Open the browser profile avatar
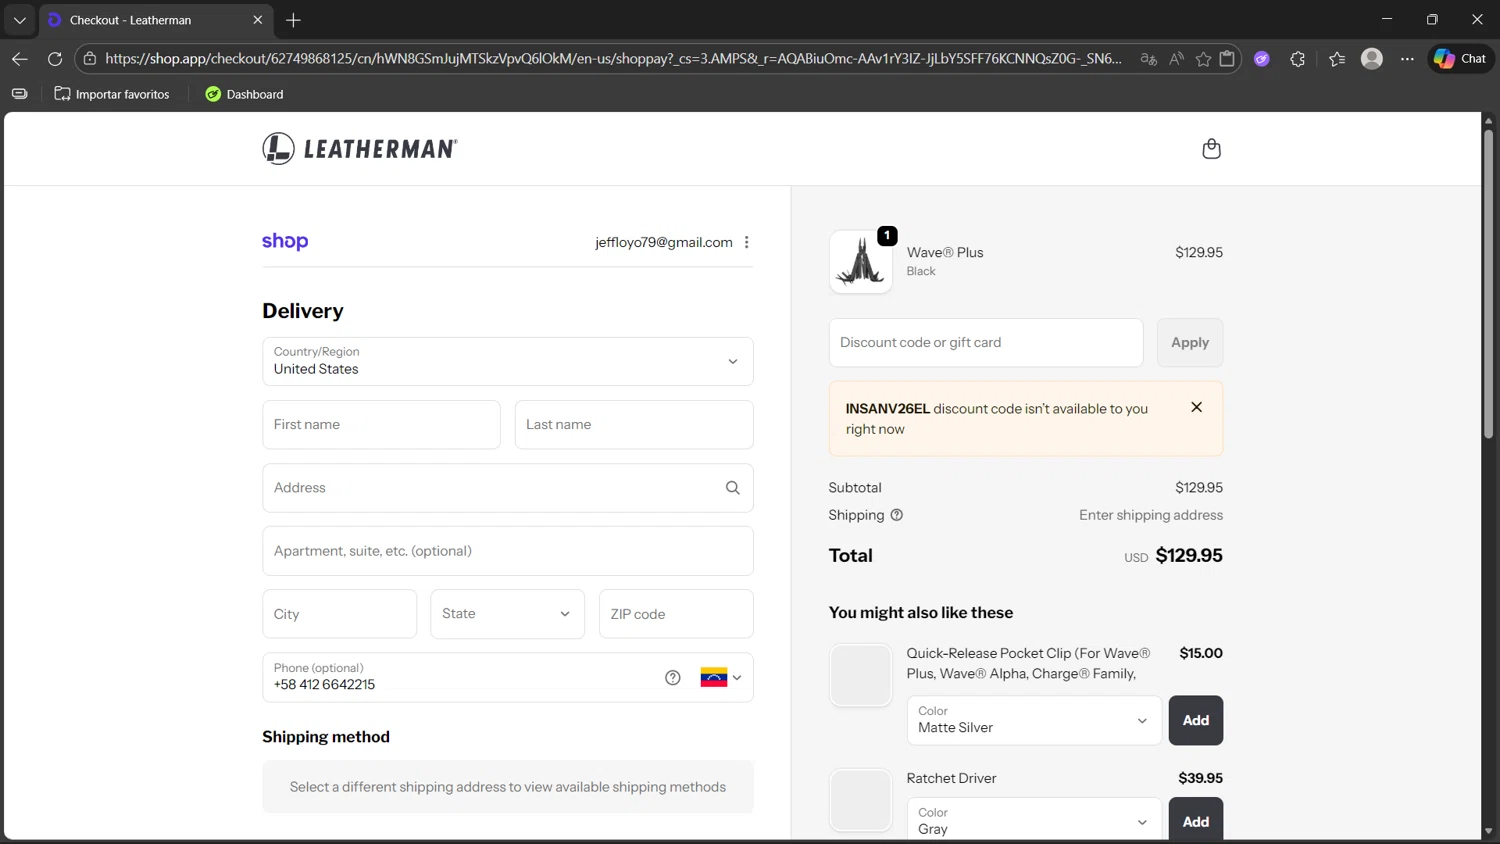Viewport: 1500px width, 844px height. coord(1372,59)
